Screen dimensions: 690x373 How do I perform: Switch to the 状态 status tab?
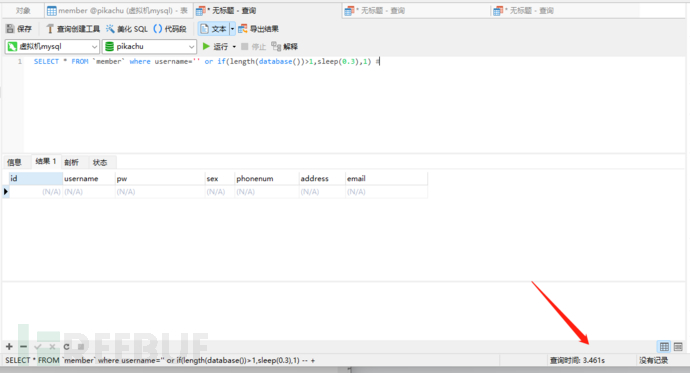point(100,162)
